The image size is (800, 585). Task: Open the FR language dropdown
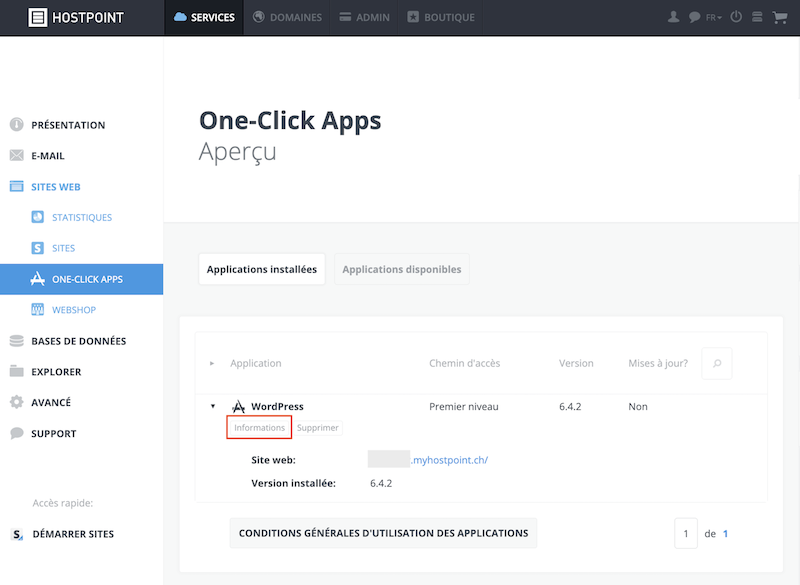tap(713, 17)
